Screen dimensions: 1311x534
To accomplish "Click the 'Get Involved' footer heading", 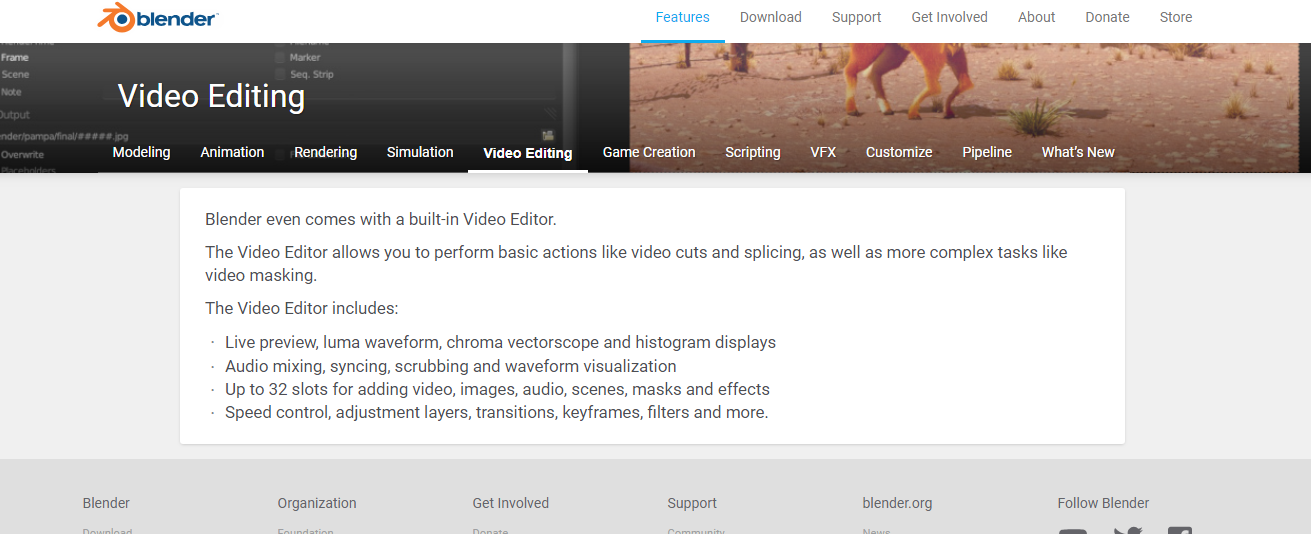I will coord(511,503).
